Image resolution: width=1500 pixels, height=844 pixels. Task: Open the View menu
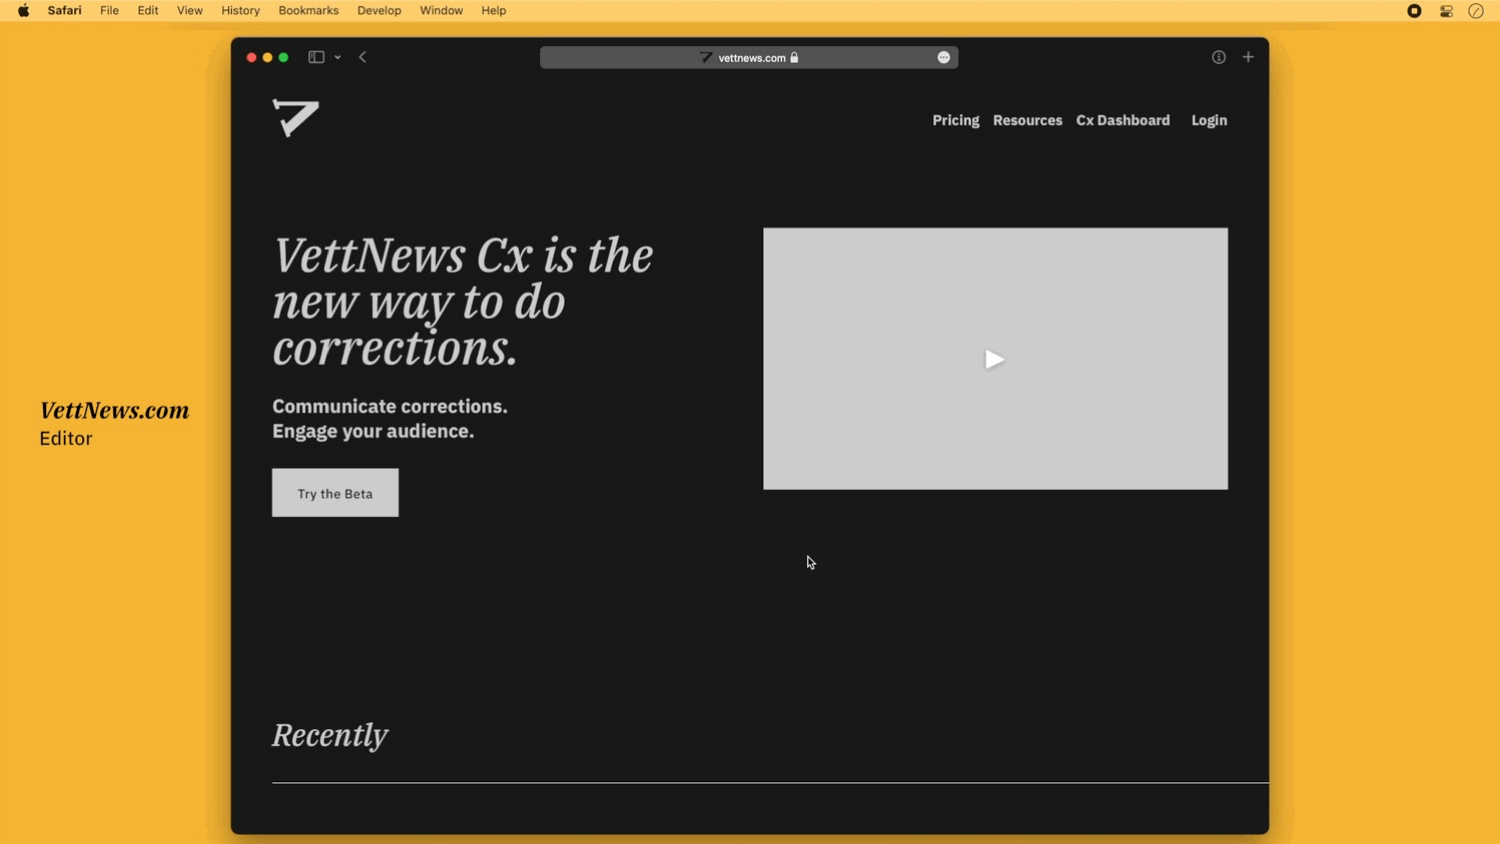pos(190,11)
